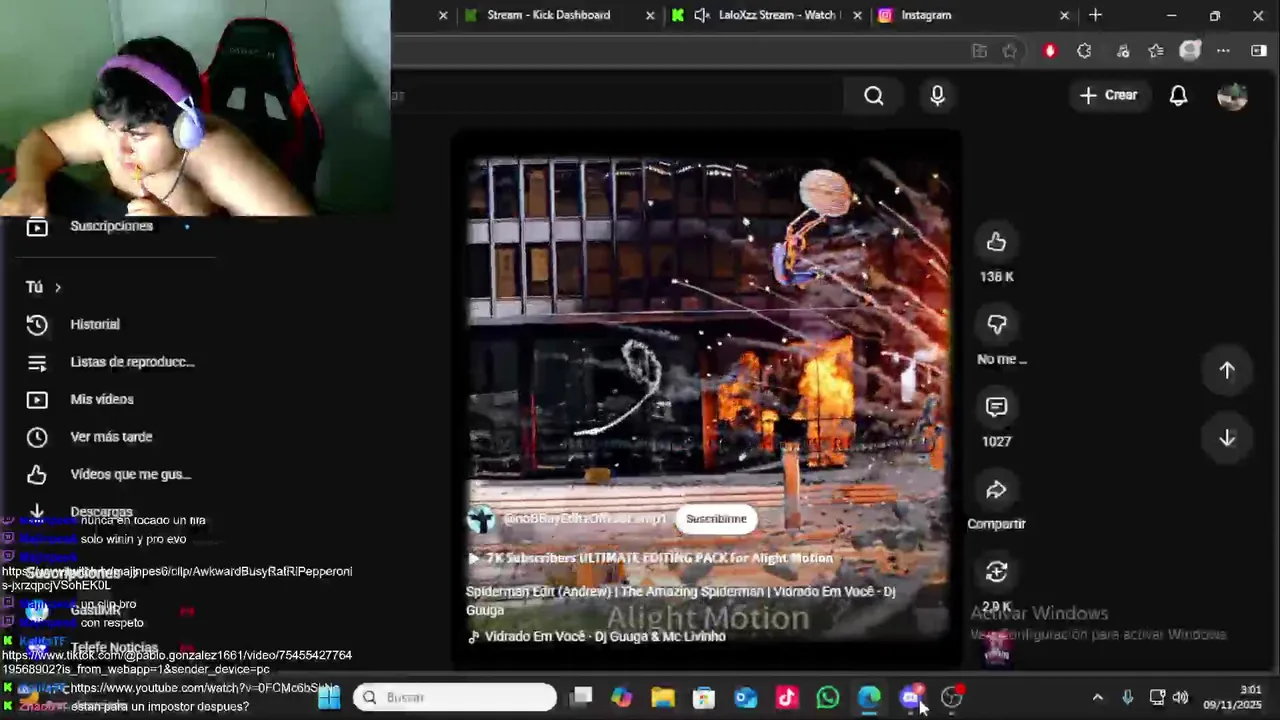Switch to LaloXzz Stream tab
The width and height of the screenshot is (1280, 720).
coord(766,15)
